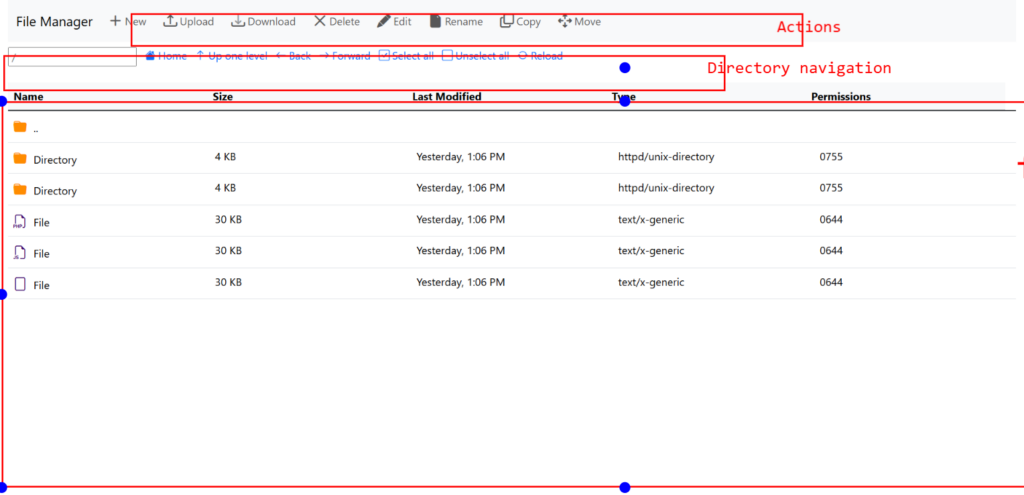
Task: Select the Edit pencil action
Action: (394, 22)
